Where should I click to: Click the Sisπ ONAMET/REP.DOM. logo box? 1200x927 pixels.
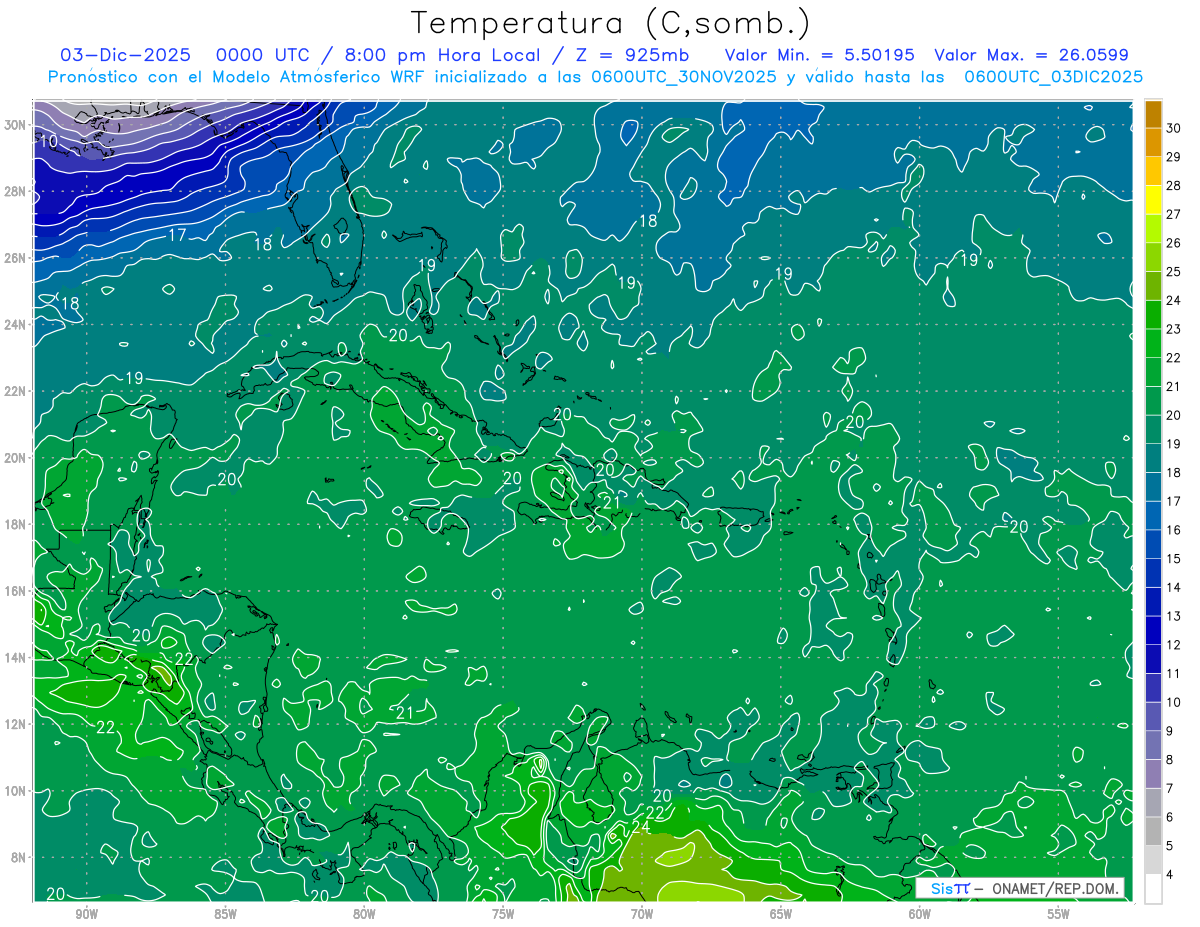[x=1019, y=888]
